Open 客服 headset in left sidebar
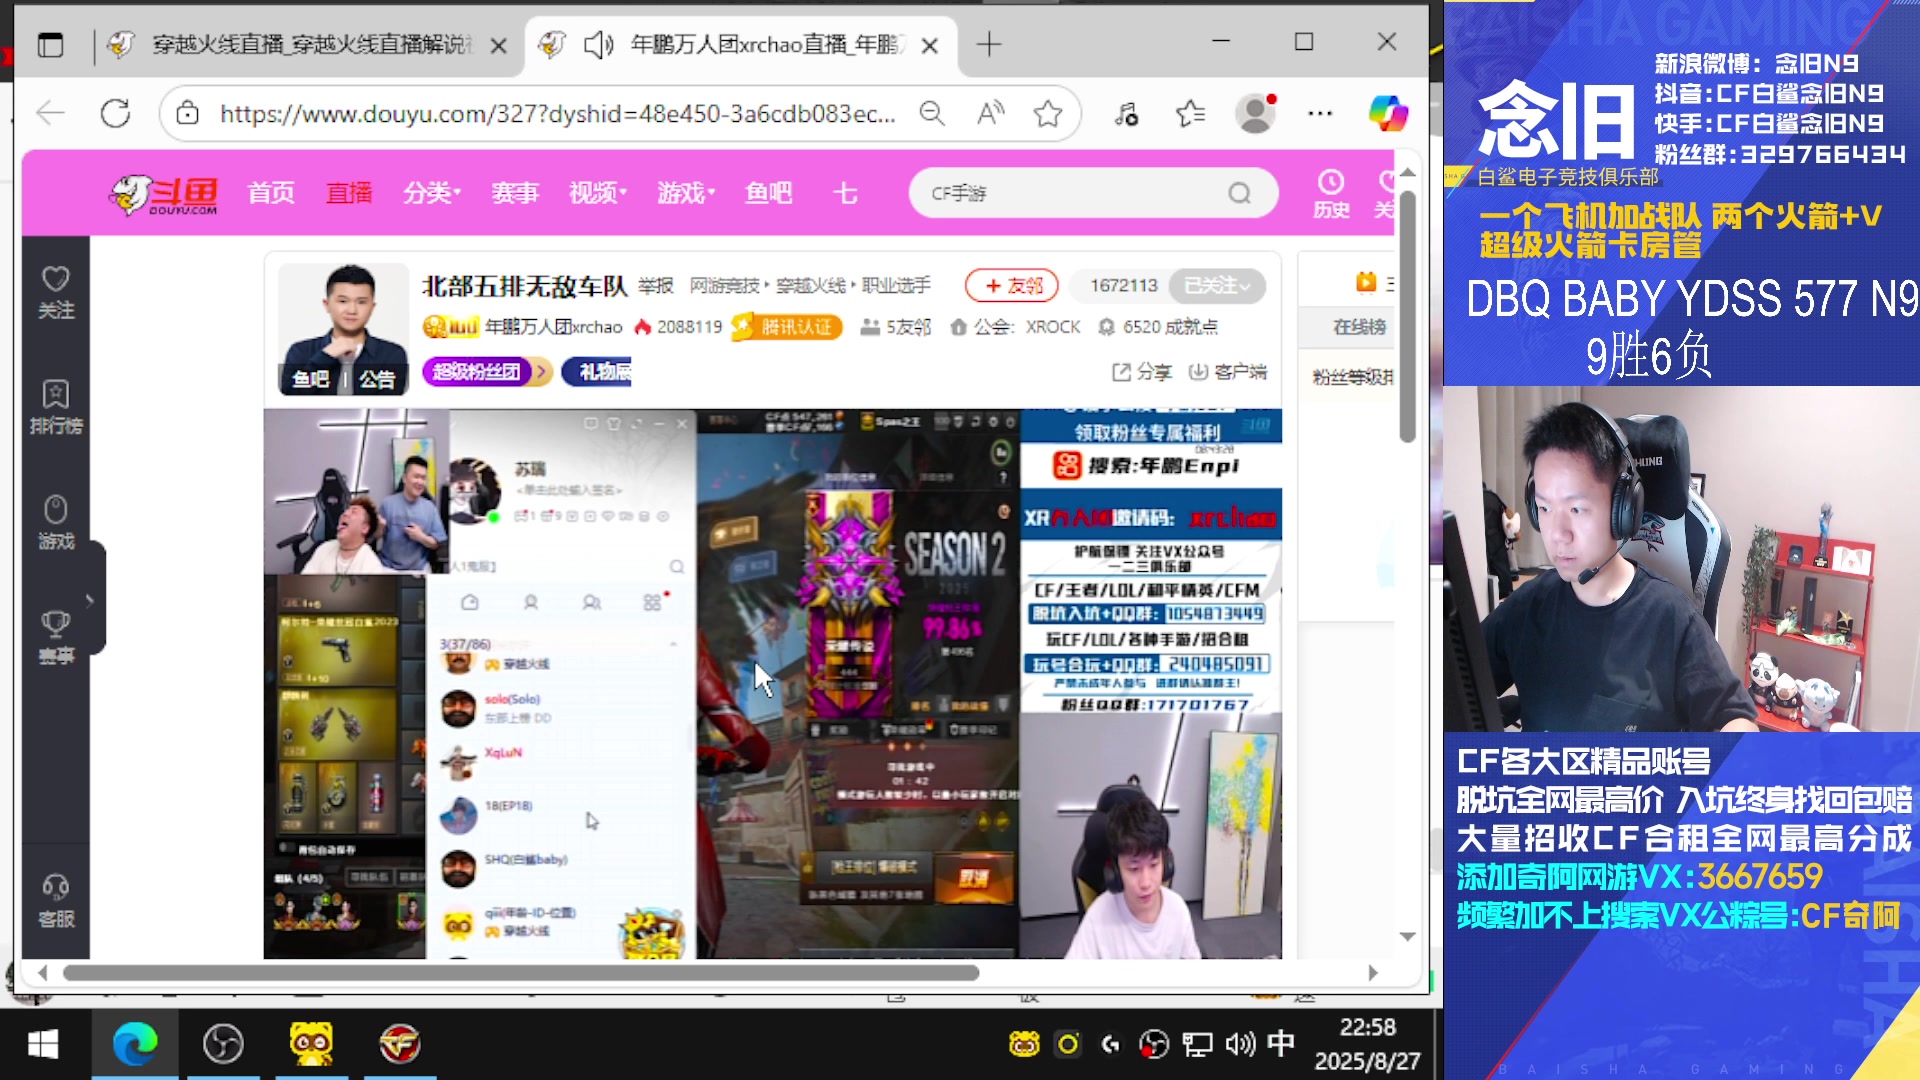Viewport: 1920px width, 1080px height. [x=56, y=901]
